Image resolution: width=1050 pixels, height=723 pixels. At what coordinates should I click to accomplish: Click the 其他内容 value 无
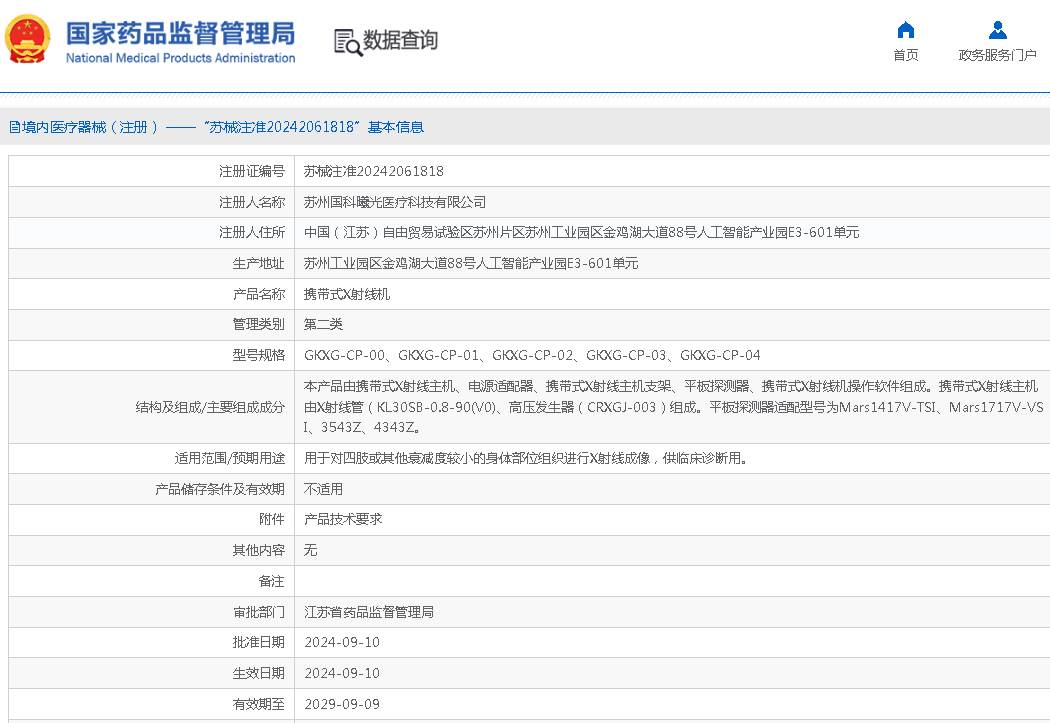coord(310,550)
